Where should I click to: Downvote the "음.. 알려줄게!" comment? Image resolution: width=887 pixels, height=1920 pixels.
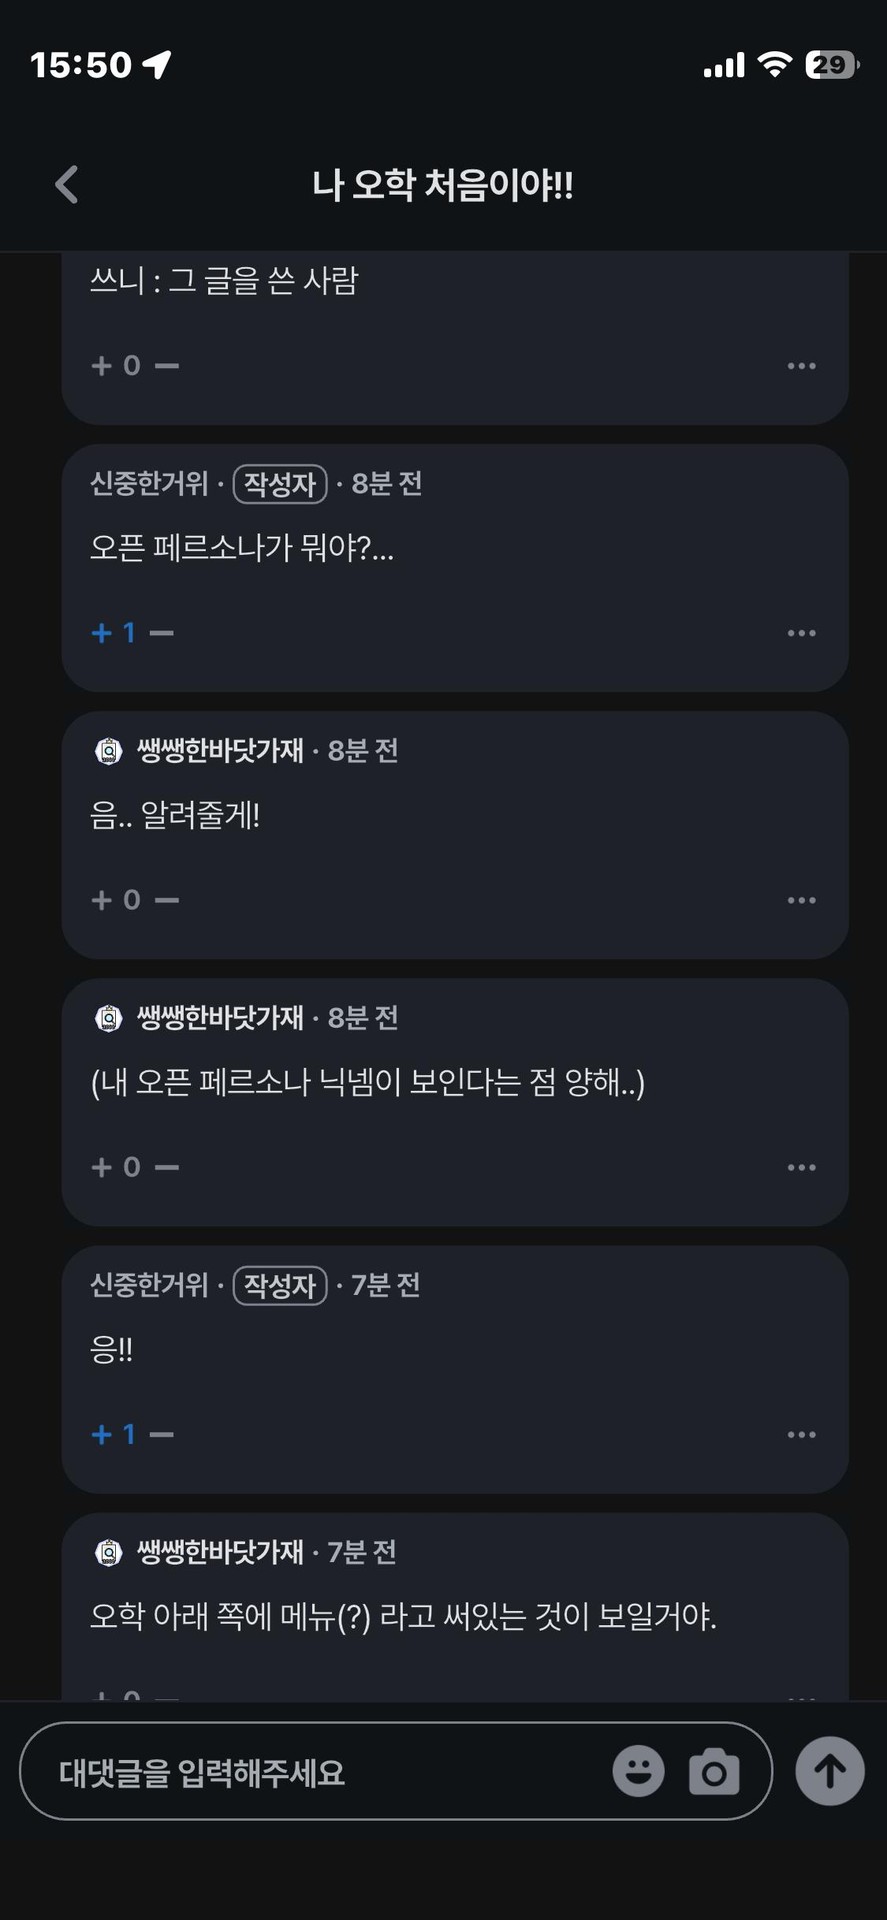pos(168,900)
